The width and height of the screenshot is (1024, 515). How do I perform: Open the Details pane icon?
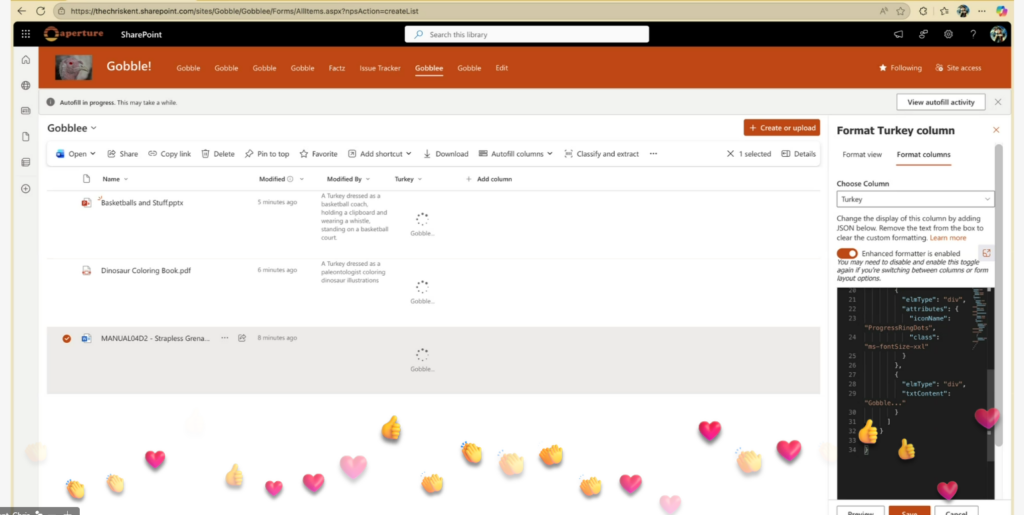click(x=798, y=154)
